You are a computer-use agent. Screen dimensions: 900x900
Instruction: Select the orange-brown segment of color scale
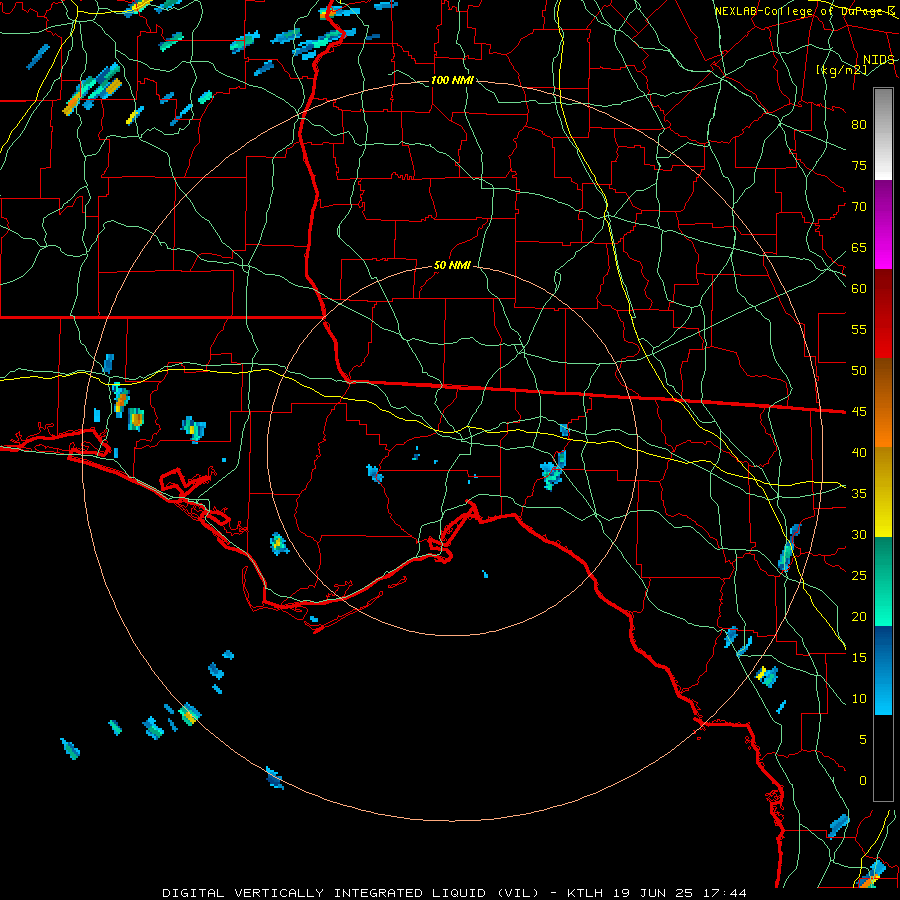[883, 402]
